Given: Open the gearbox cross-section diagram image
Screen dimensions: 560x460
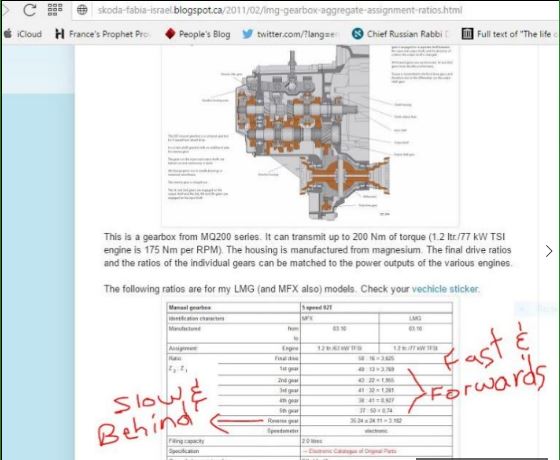Looking at the screenshot, I should coord(310,135).
